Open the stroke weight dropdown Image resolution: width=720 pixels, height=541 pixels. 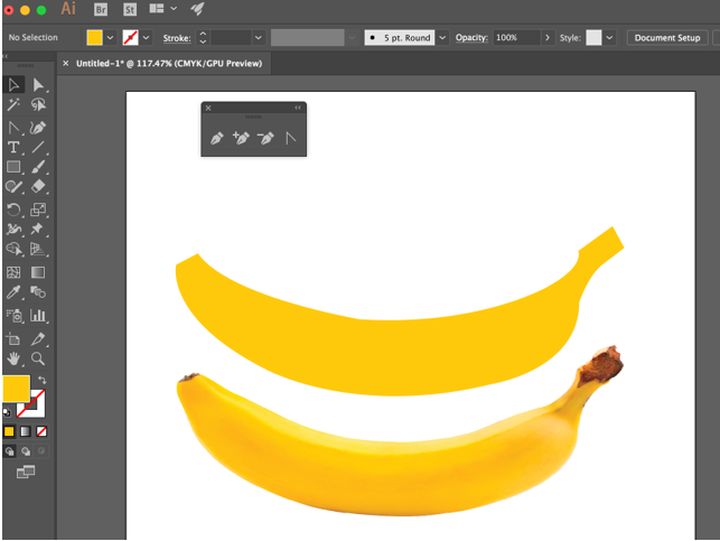258,38
